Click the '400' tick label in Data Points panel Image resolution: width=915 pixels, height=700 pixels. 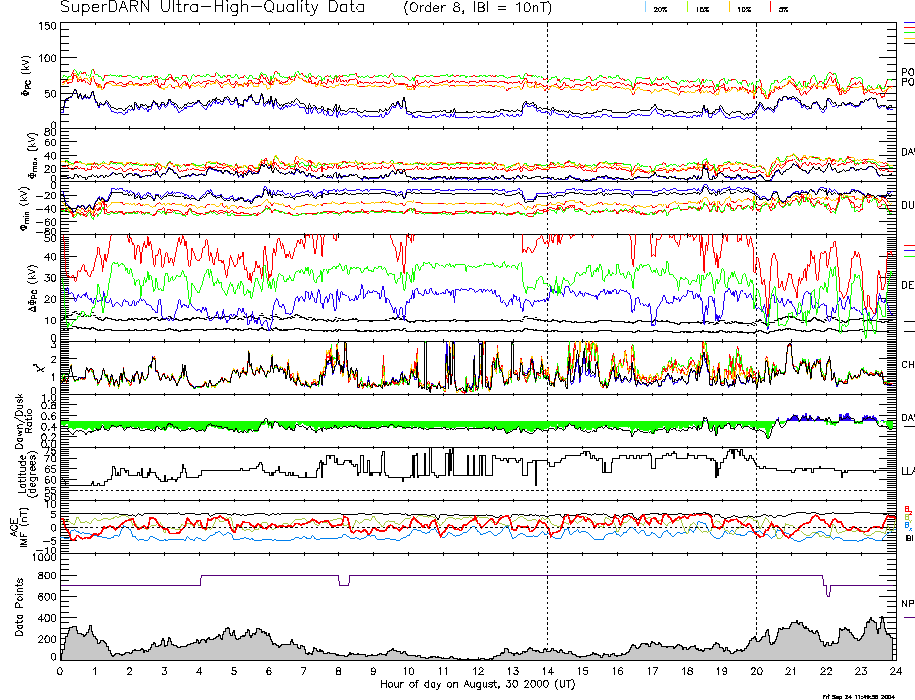tap(48, 618)
